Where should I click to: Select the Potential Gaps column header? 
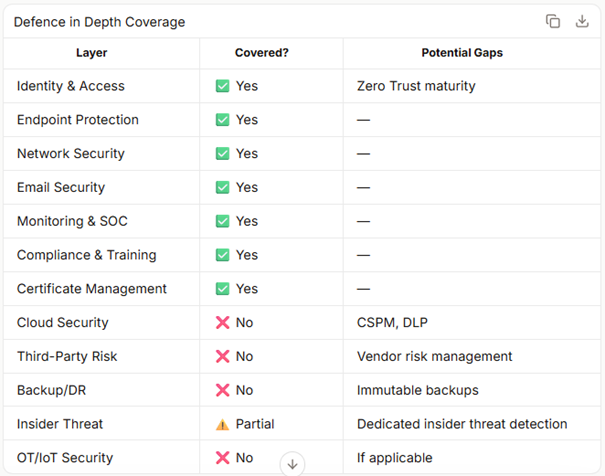pyautogui.click(x=462, y=52)
